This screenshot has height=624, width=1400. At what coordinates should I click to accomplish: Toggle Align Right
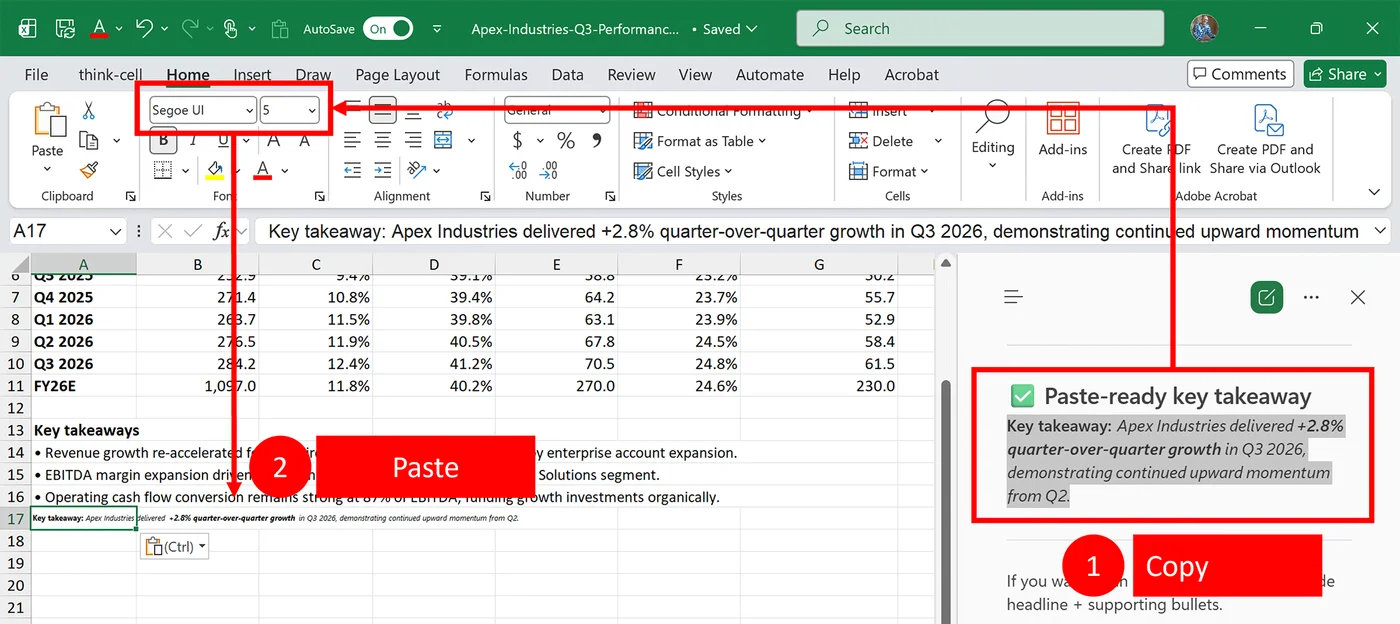pos(412,141)
